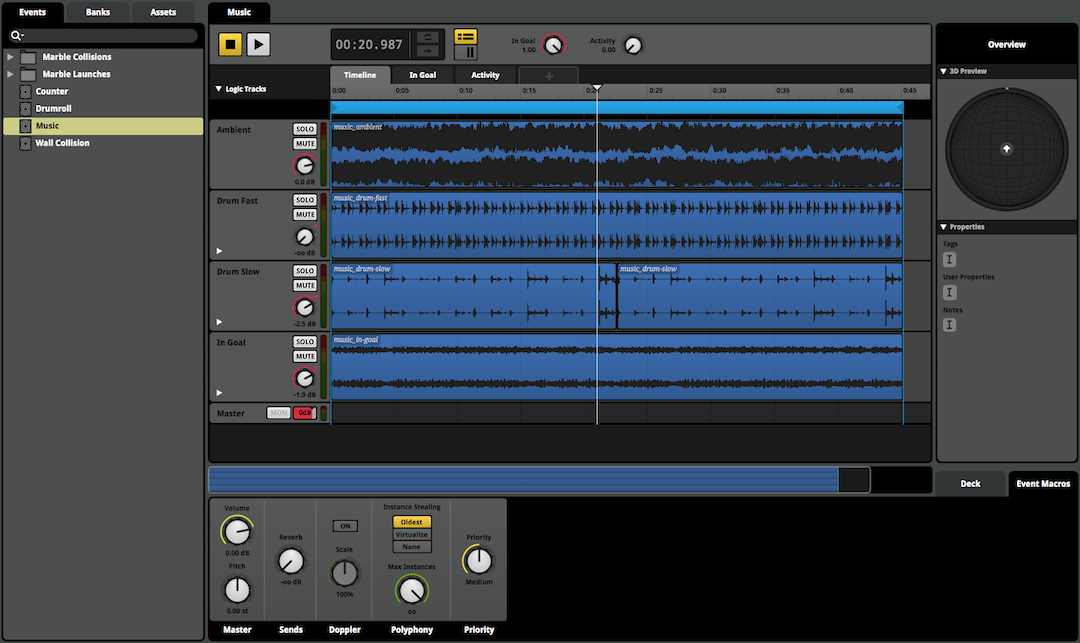Switch to the Deck tab
1080x643 pixels.
[x=970, y=483]
